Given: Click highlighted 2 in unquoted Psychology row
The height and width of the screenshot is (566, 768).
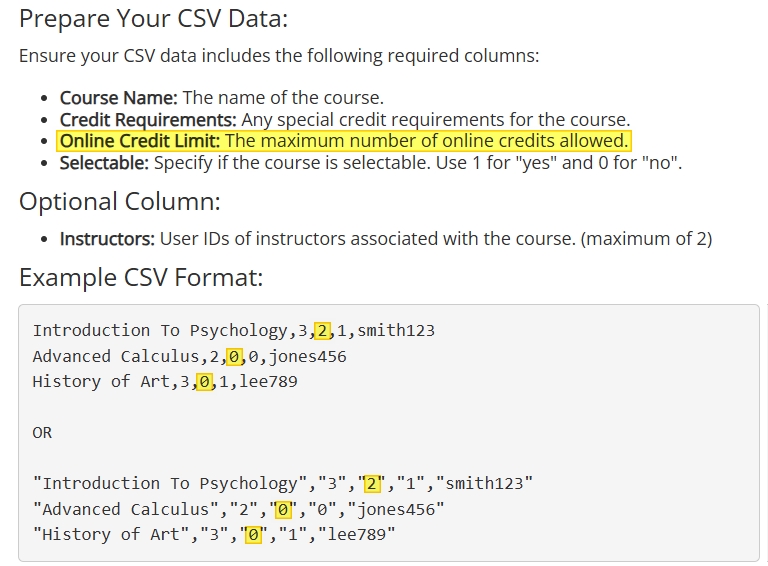Looking at the screenshot, I should pos(322,331).
